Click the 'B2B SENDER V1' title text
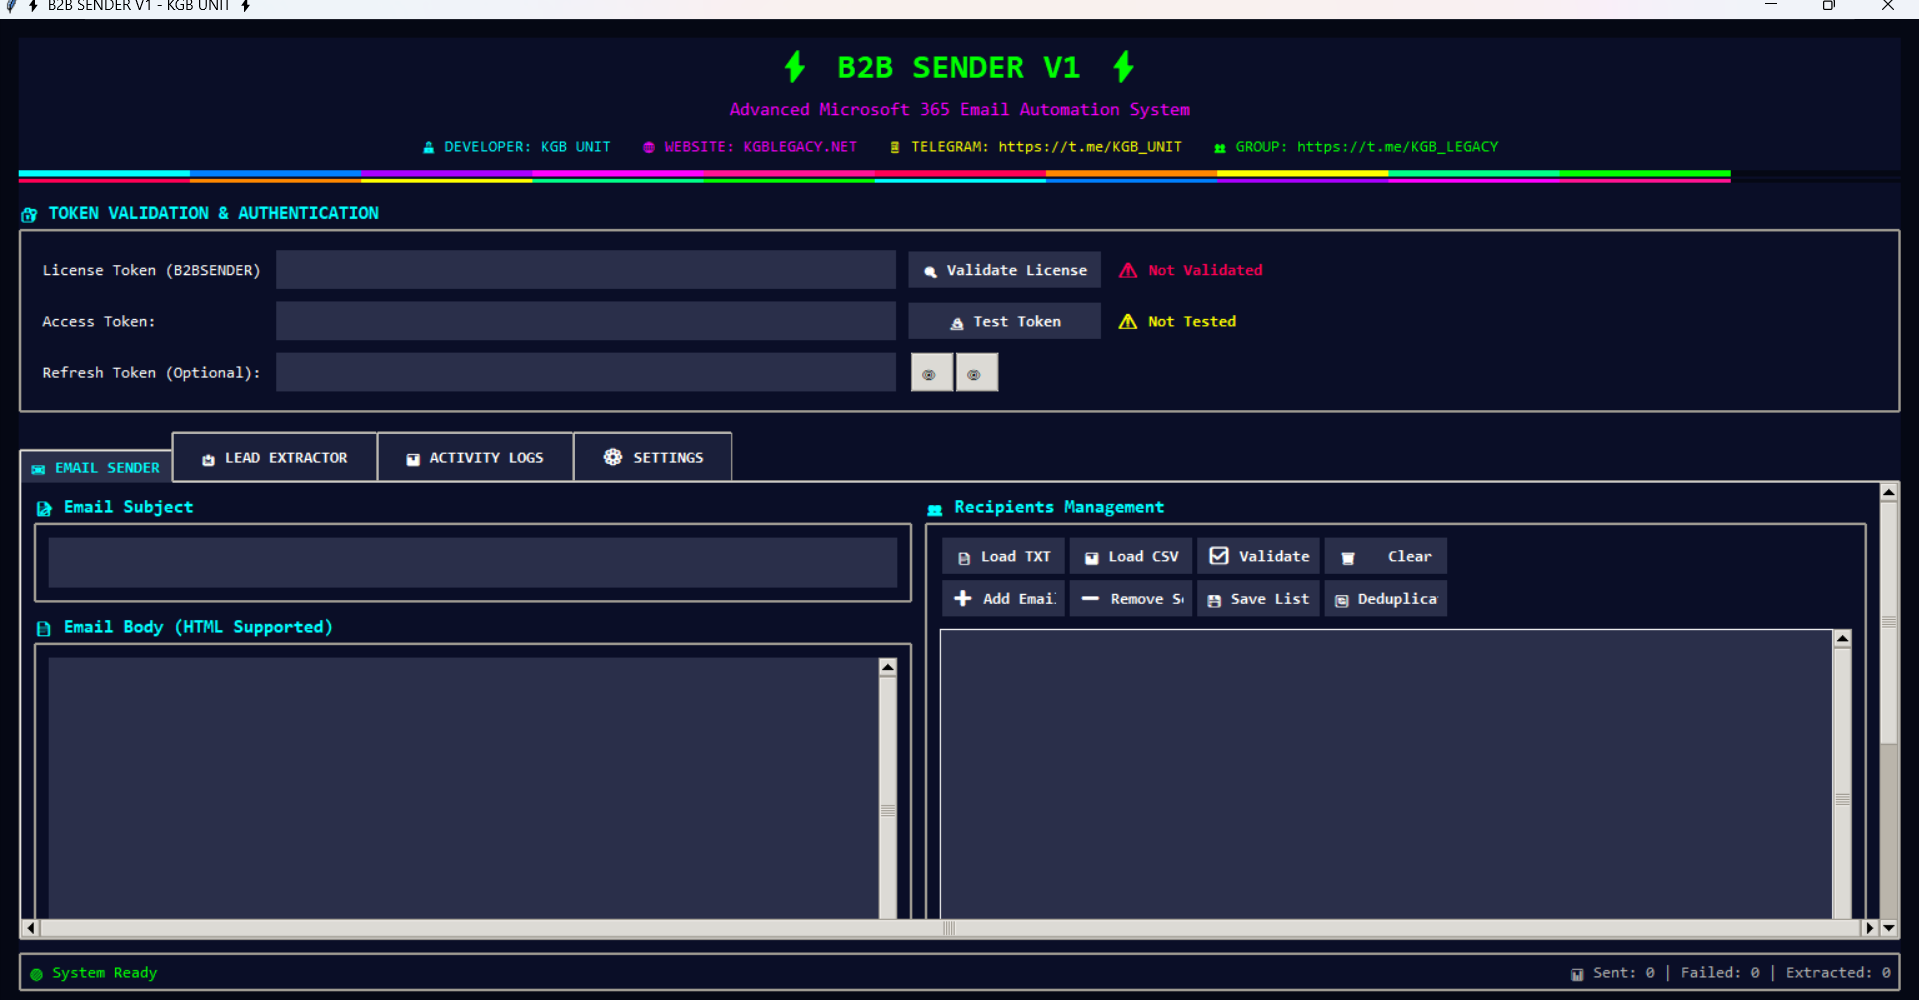 pos(958,67)
